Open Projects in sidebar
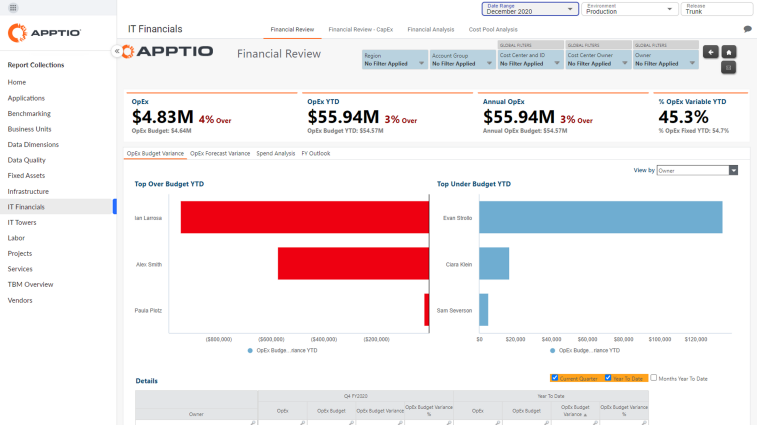The width and height of the screenshot is (757, 425). coord(20,253)
